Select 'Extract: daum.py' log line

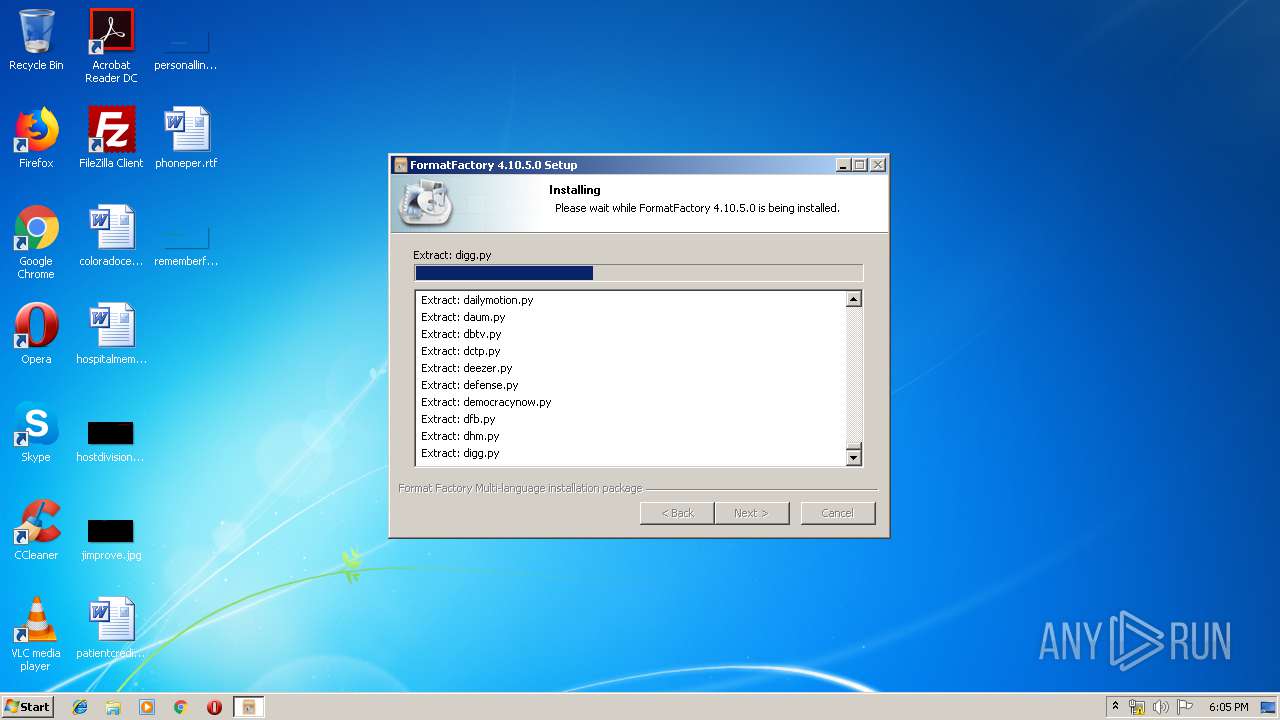[x=463, y=317]
